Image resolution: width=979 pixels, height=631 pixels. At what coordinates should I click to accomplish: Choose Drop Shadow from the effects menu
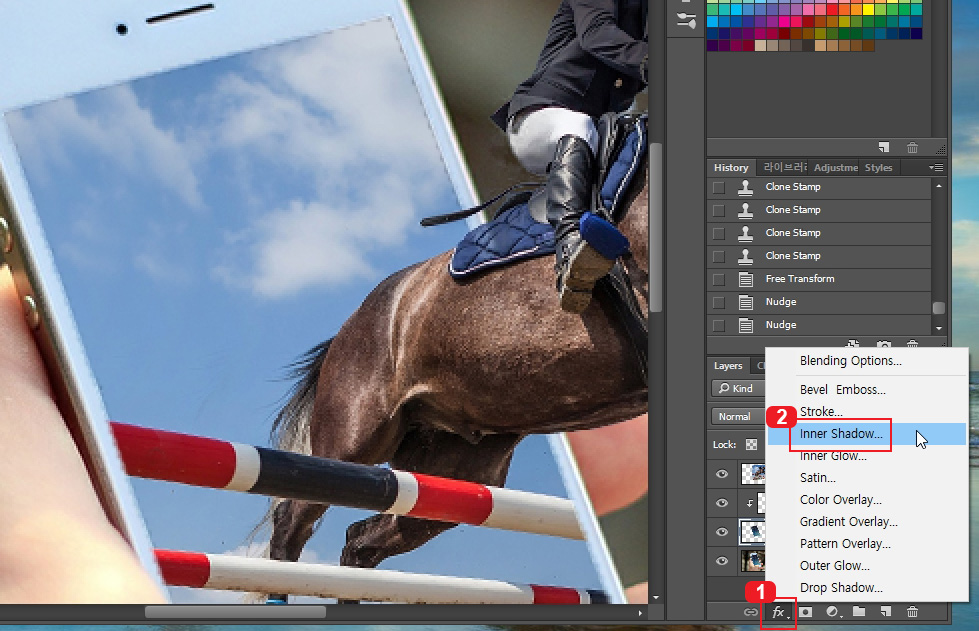point(839,587)
